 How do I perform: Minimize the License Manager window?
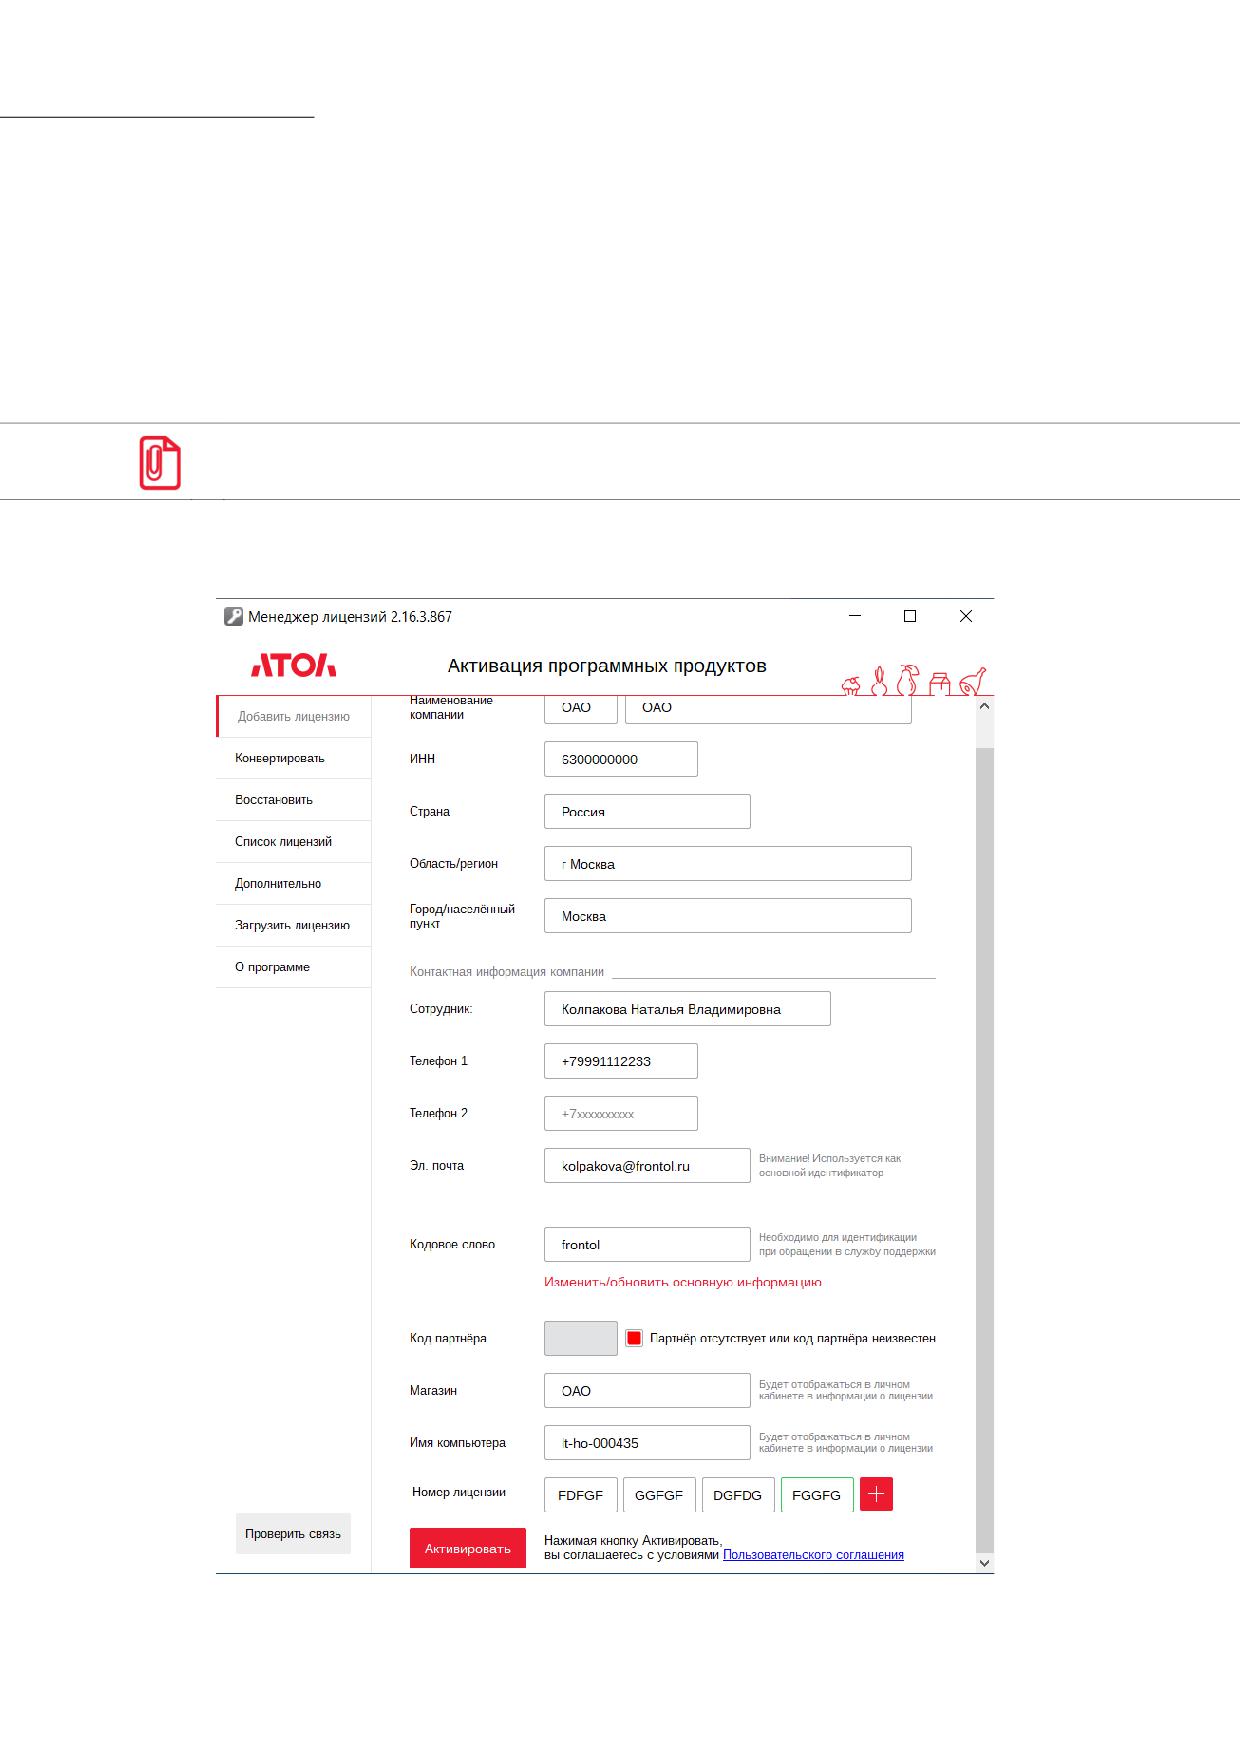click(x=855, y=616)
